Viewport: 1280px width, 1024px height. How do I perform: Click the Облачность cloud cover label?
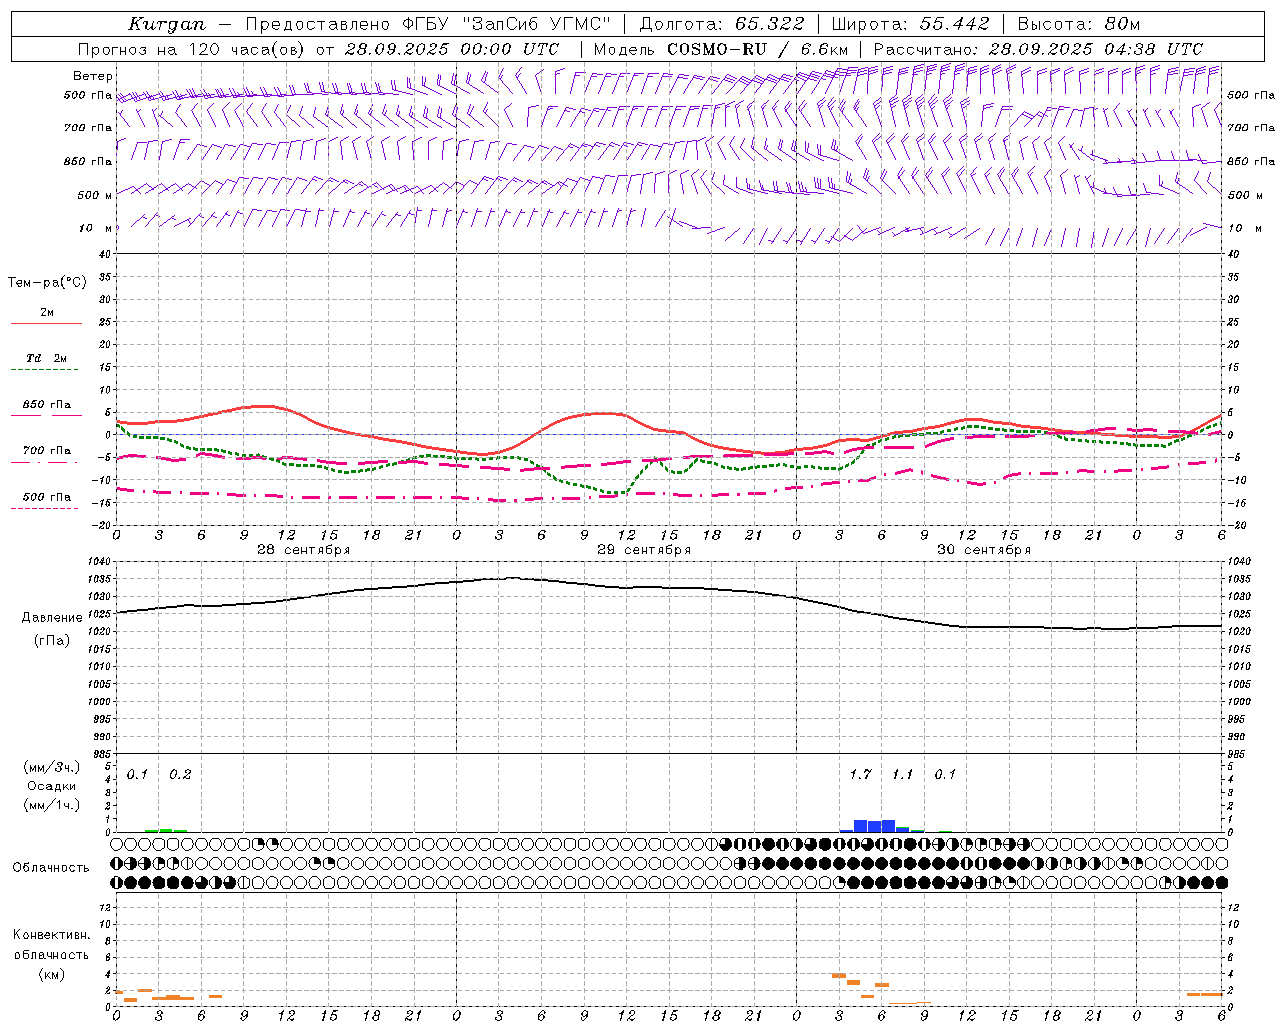click(x=51, y=868)
